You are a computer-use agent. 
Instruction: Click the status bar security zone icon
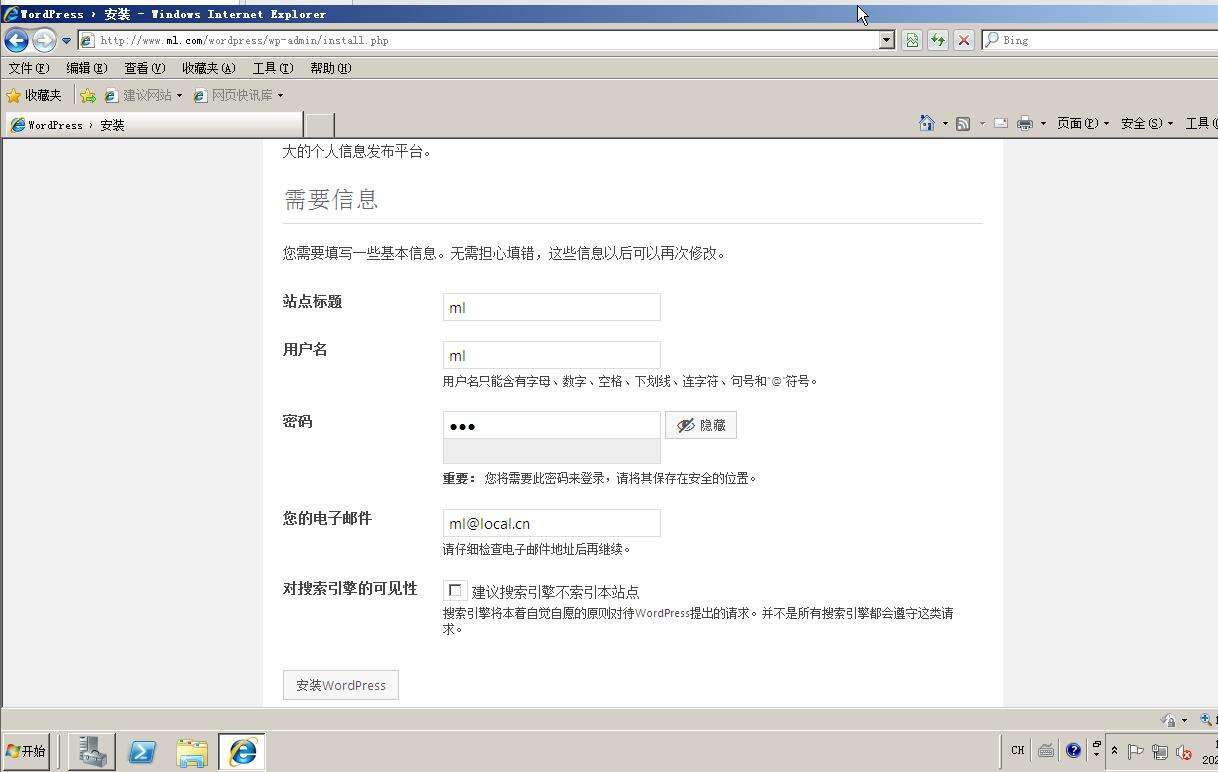coord(1168,720)
